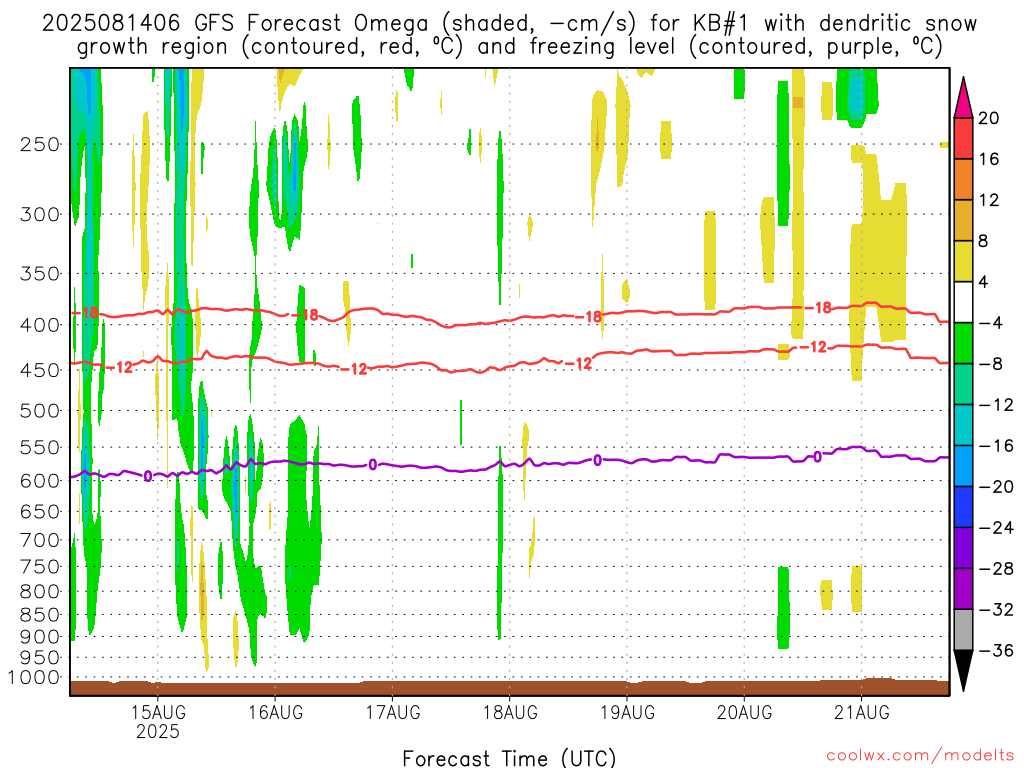Select the purple -28 to -24 colorbar segment
The width and height of the screenshot is (1024, 768).
coord(963,548)
